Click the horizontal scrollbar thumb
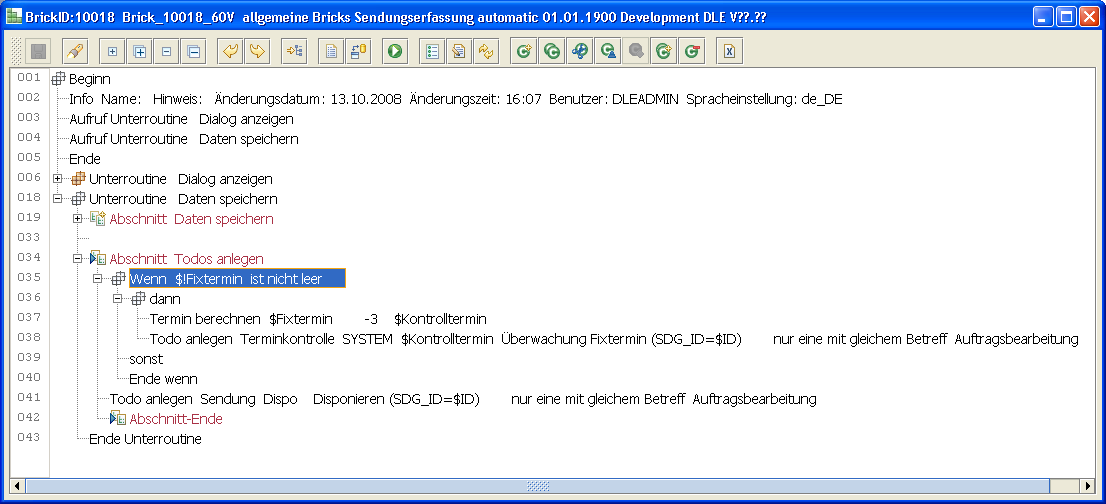This screenshot has width=1106, height=504. tap(538, 486)
